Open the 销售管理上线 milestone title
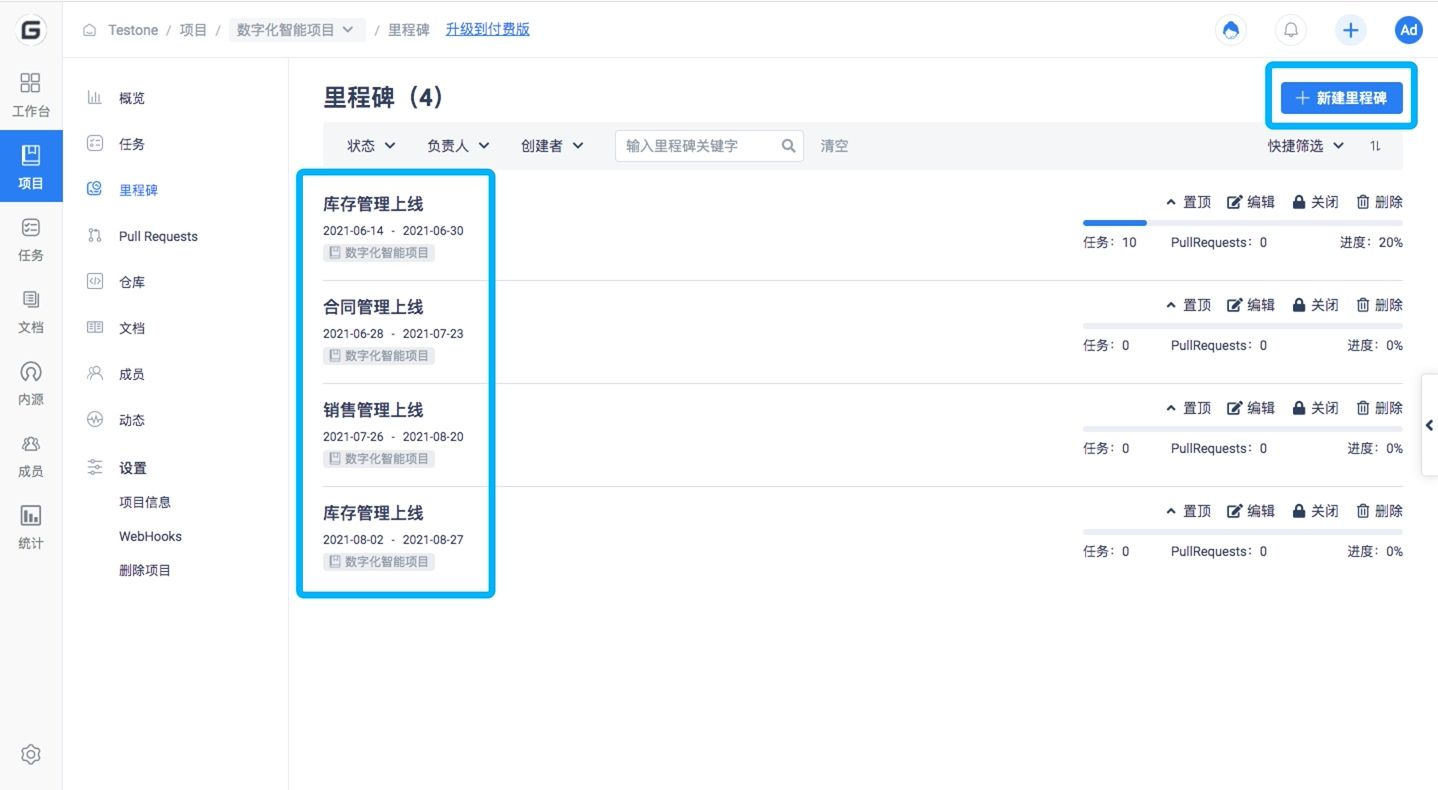This screenshot has height=790, width=1438. (x=373, y=410)
